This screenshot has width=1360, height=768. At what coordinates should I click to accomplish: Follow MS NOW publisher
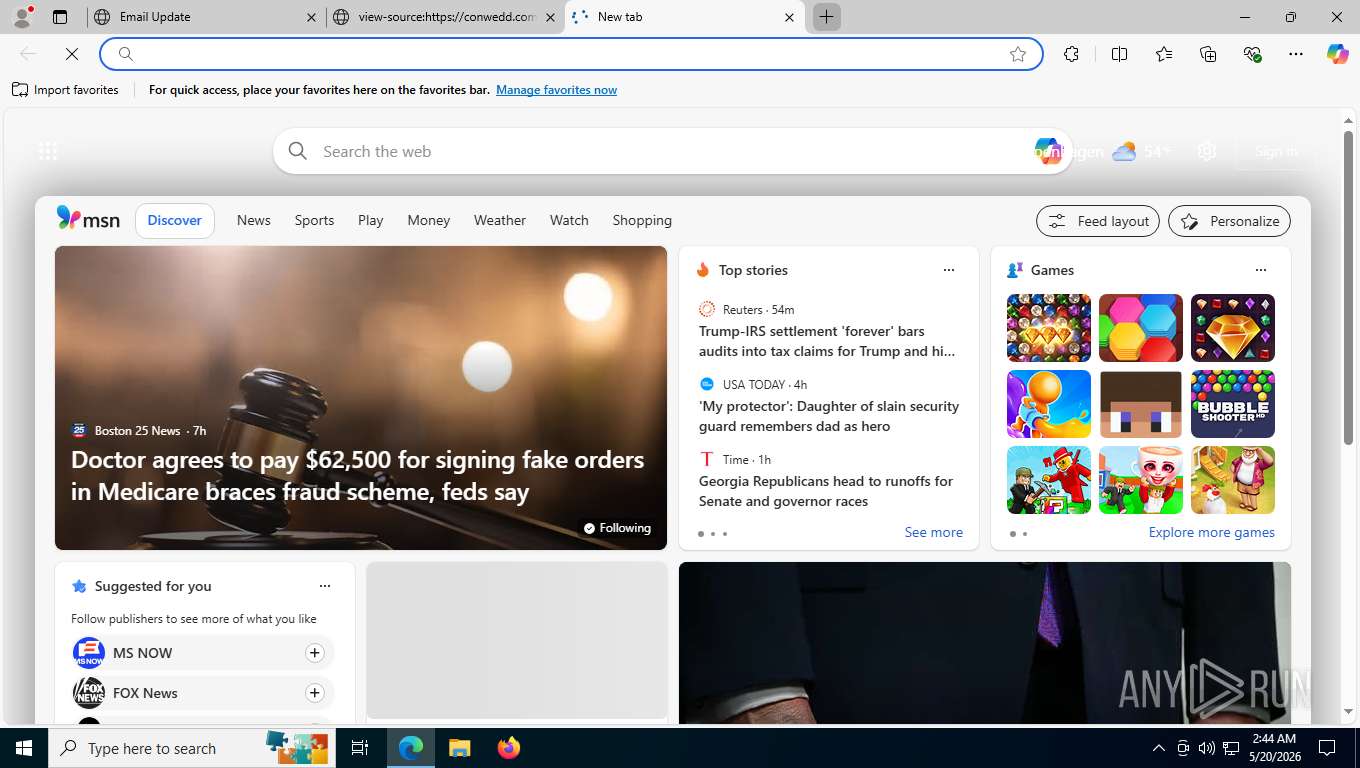click(x=314, y=653)
